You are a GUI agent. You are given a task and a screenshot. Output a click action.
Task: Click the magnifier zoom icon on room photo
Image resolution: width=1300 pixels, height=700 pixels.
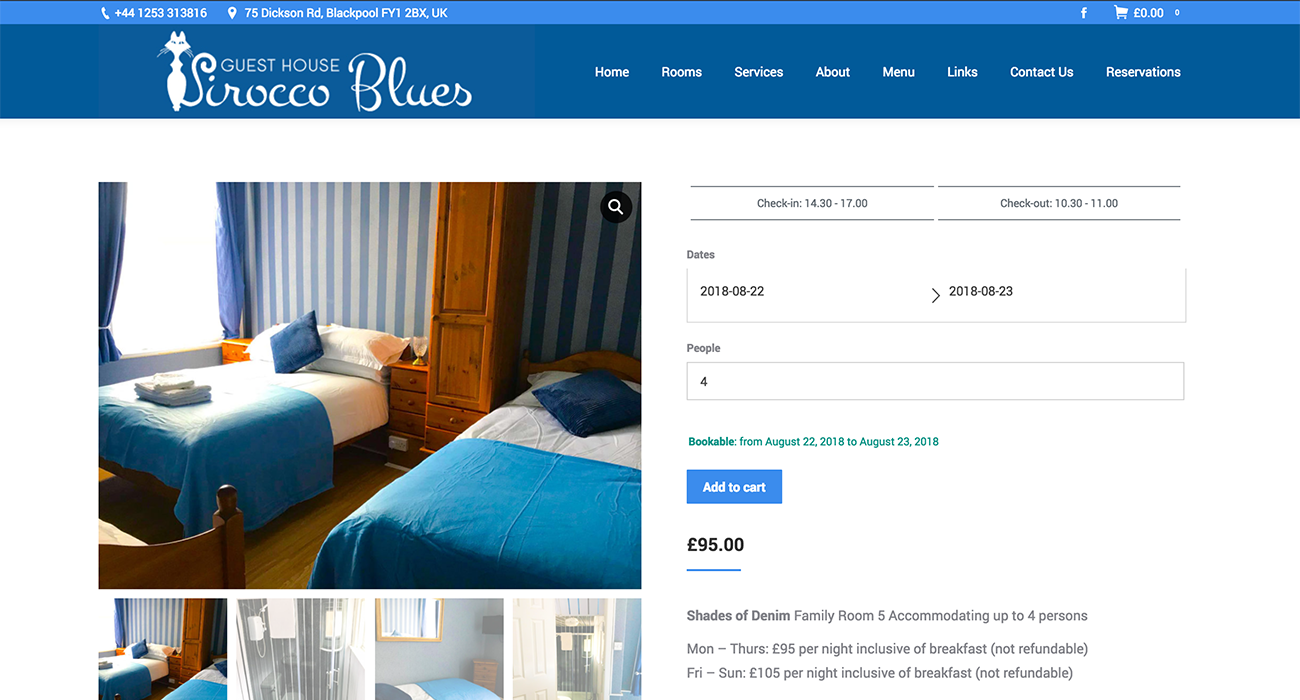tap(616, 207)
